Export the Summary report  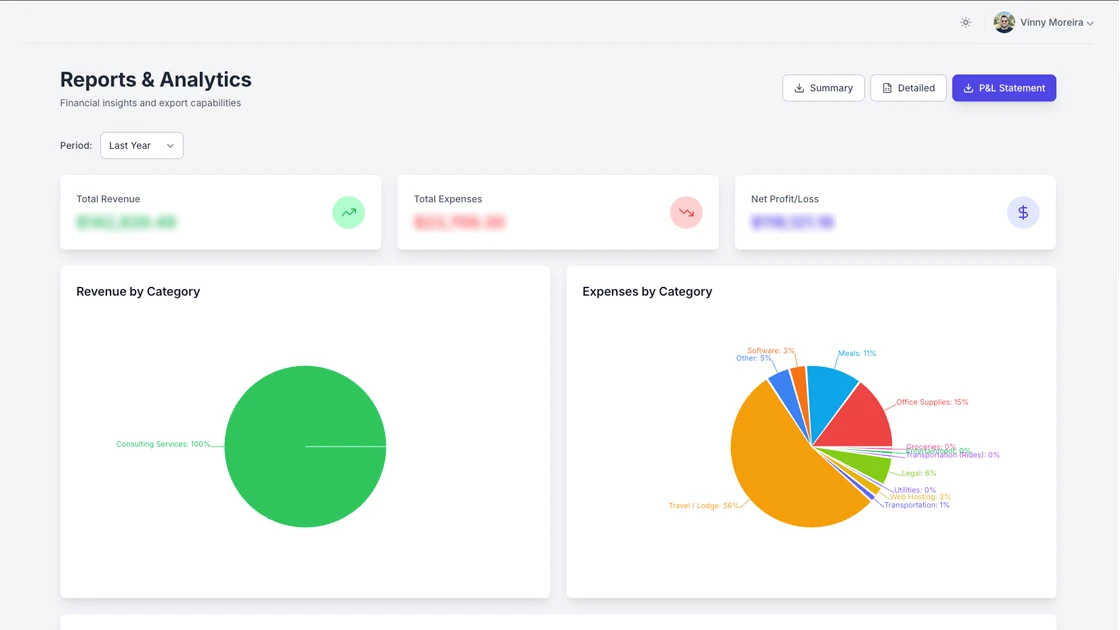pos(823,88)
